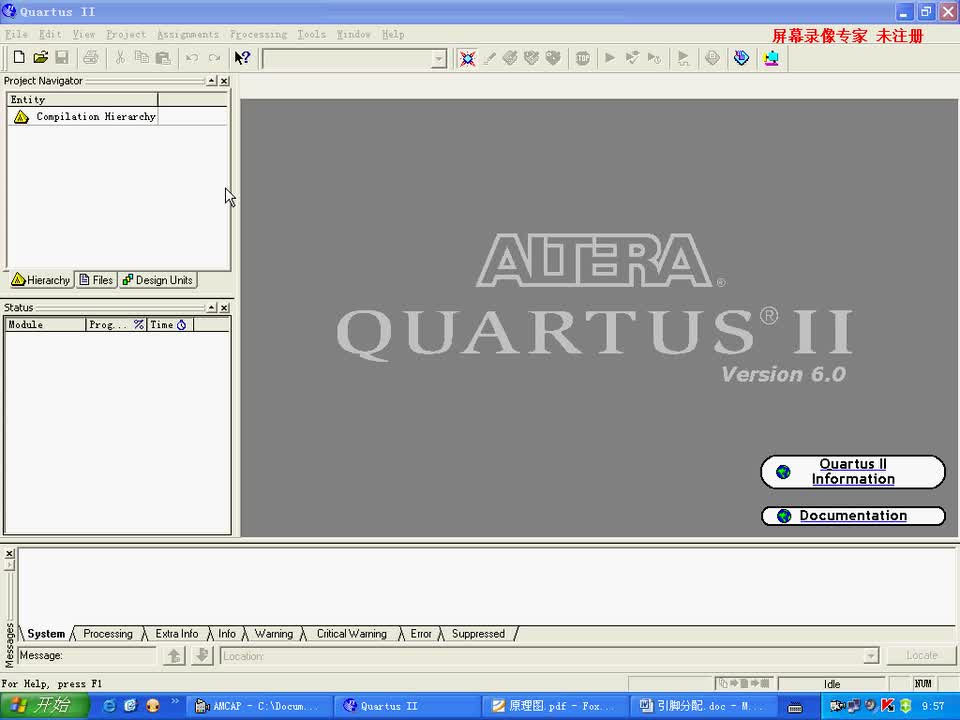Click the Redo arrow icon
The image size is (960, 720).
214,58
